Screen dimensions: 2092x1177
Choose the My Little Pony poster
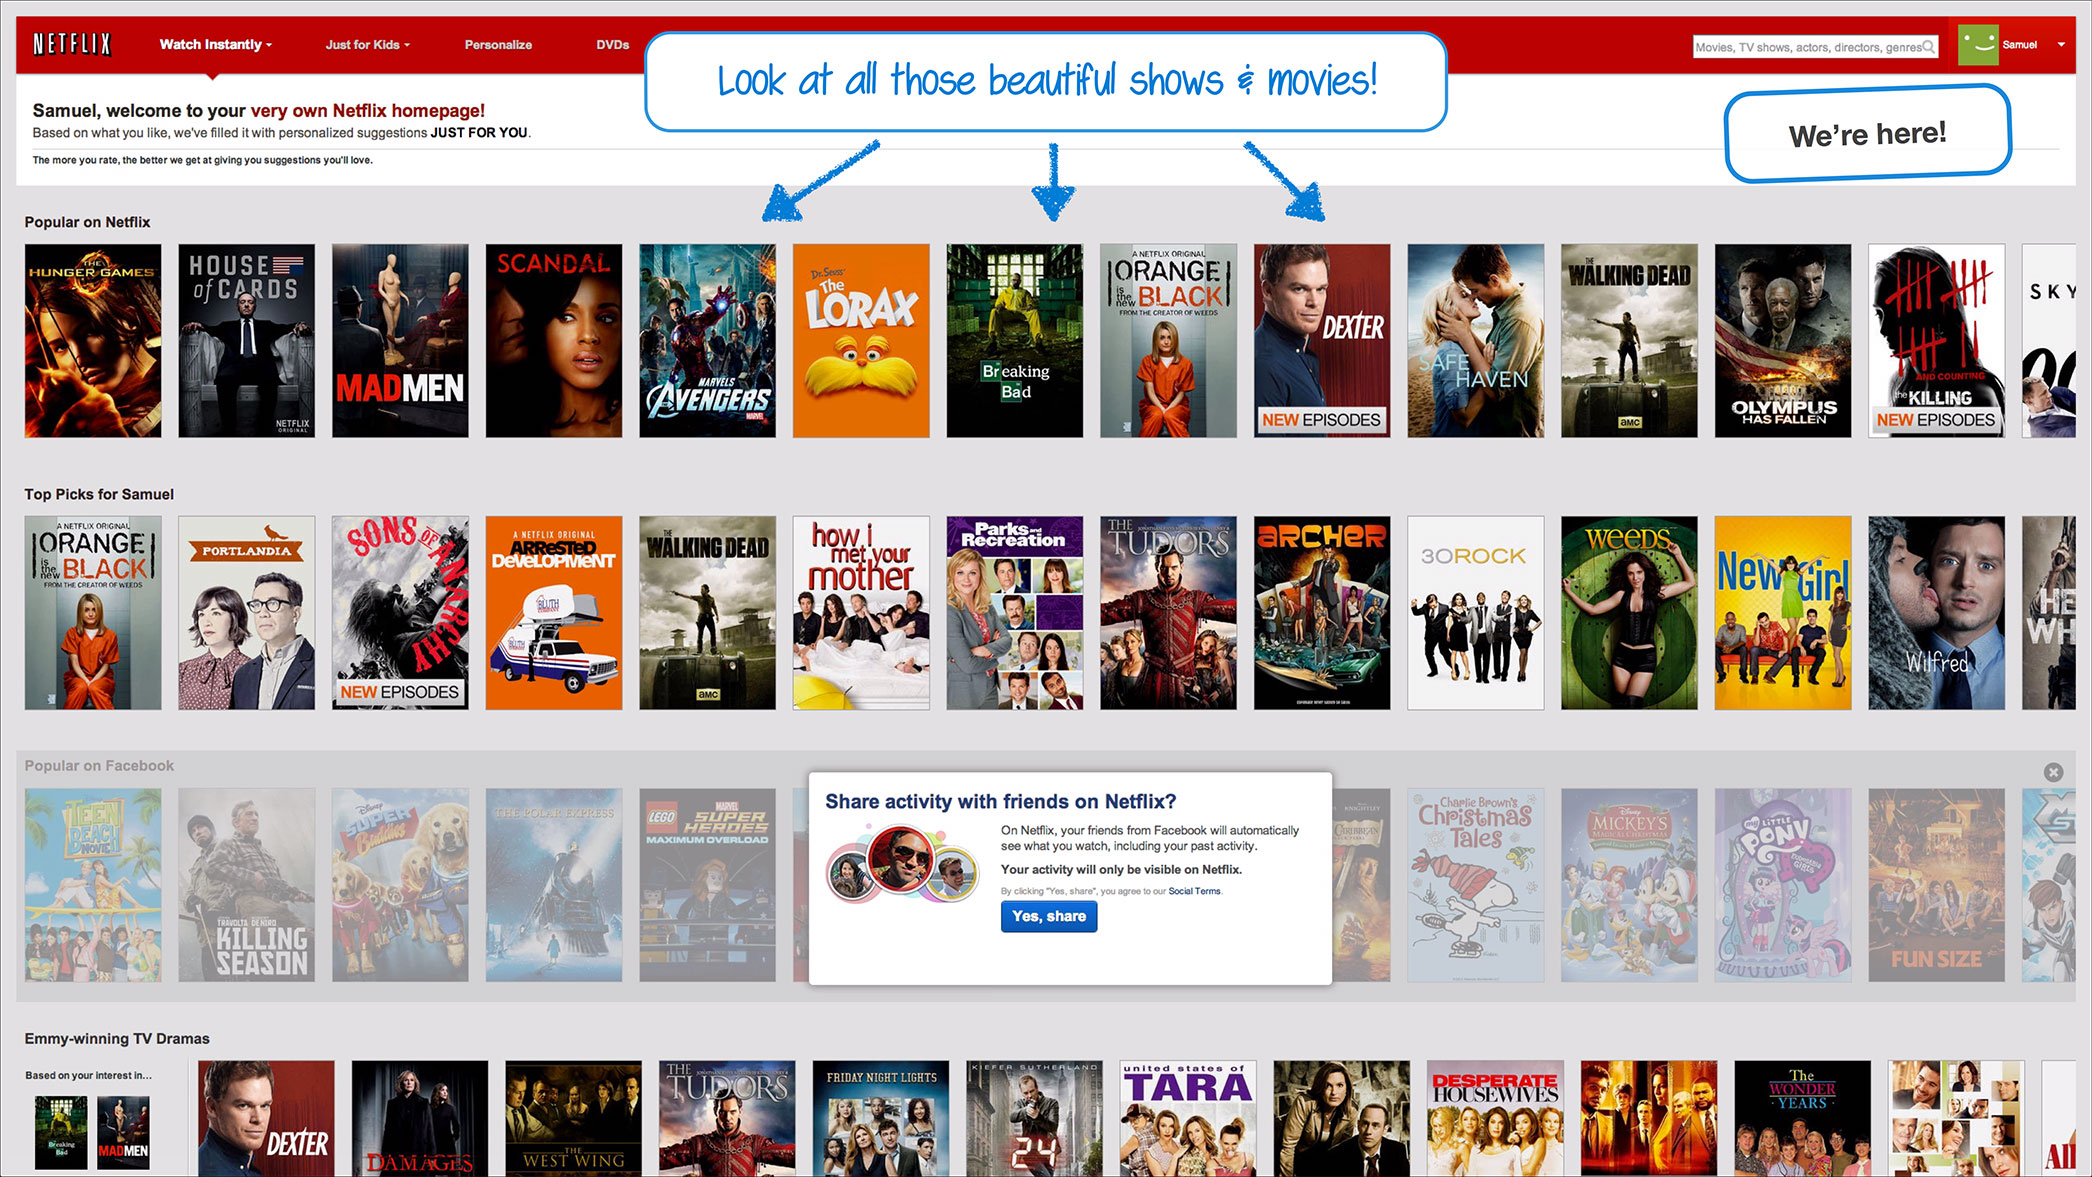(1783, 885)
